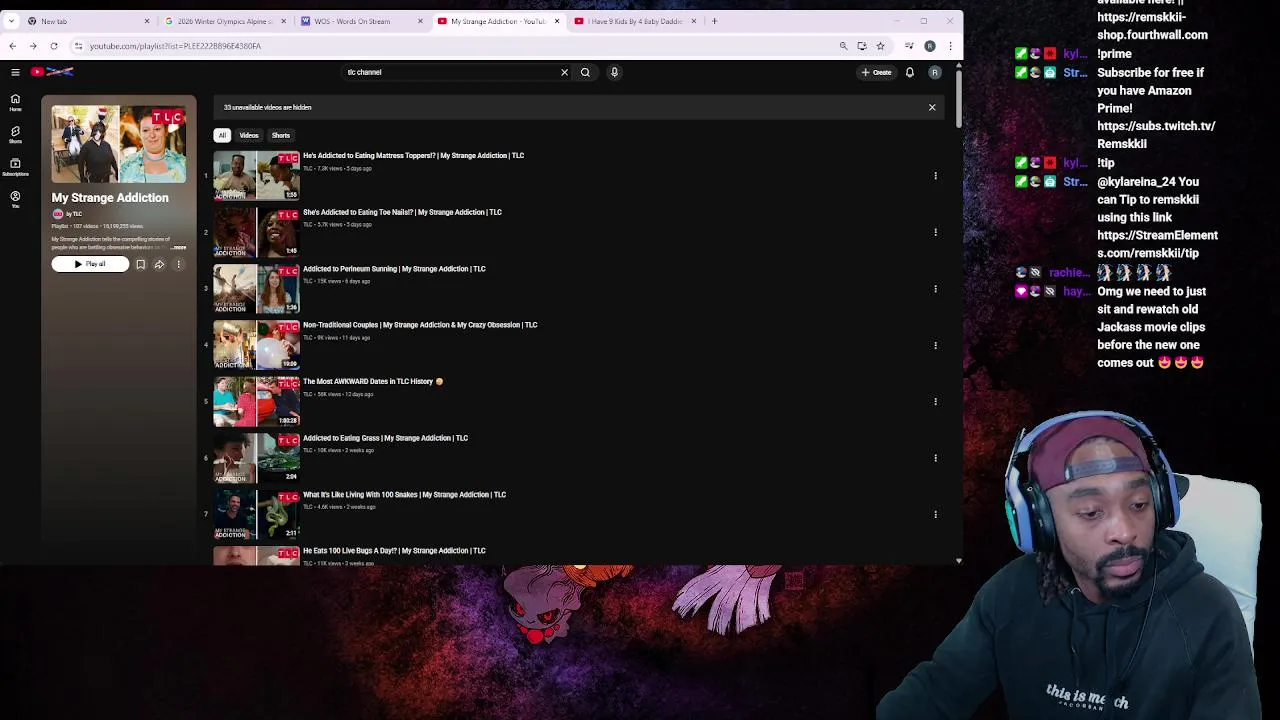The image size is (1280, 720).
Task: Open the YouTube hamburger guide menu
Action: 15,72
